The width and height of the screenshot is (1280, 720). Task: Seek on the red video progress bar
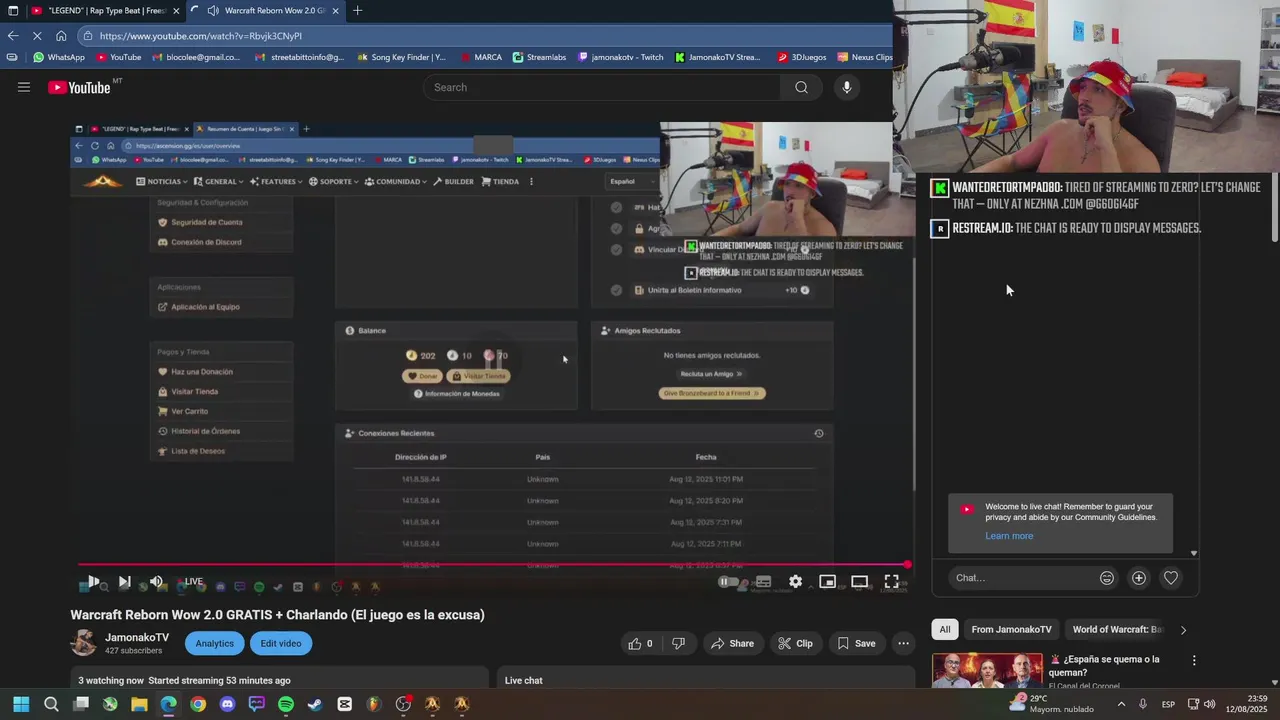pyautogui.click(x=493, y=565)
